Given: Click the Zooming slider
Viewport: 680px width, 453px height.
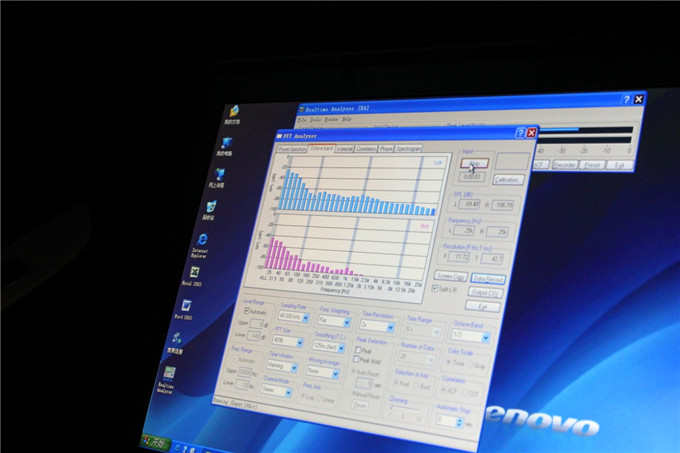Looking at the screenshot, I should point(405,411).
